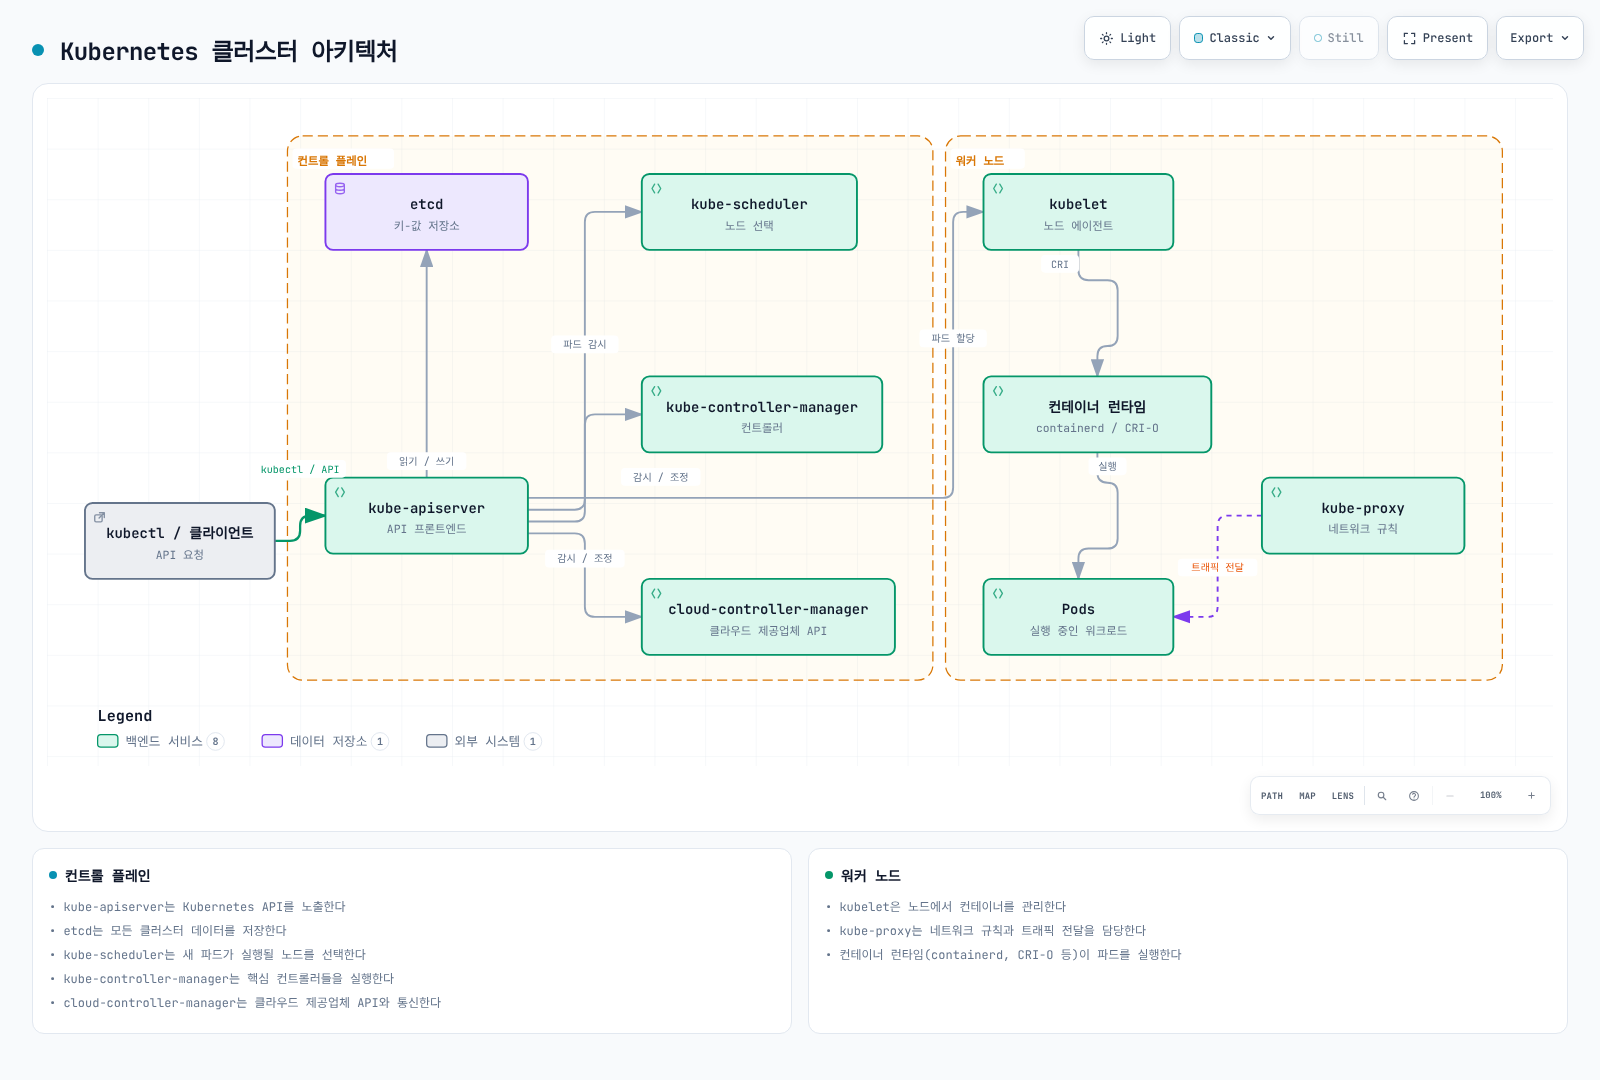Toggle the Light theme button

[1127, 38]
